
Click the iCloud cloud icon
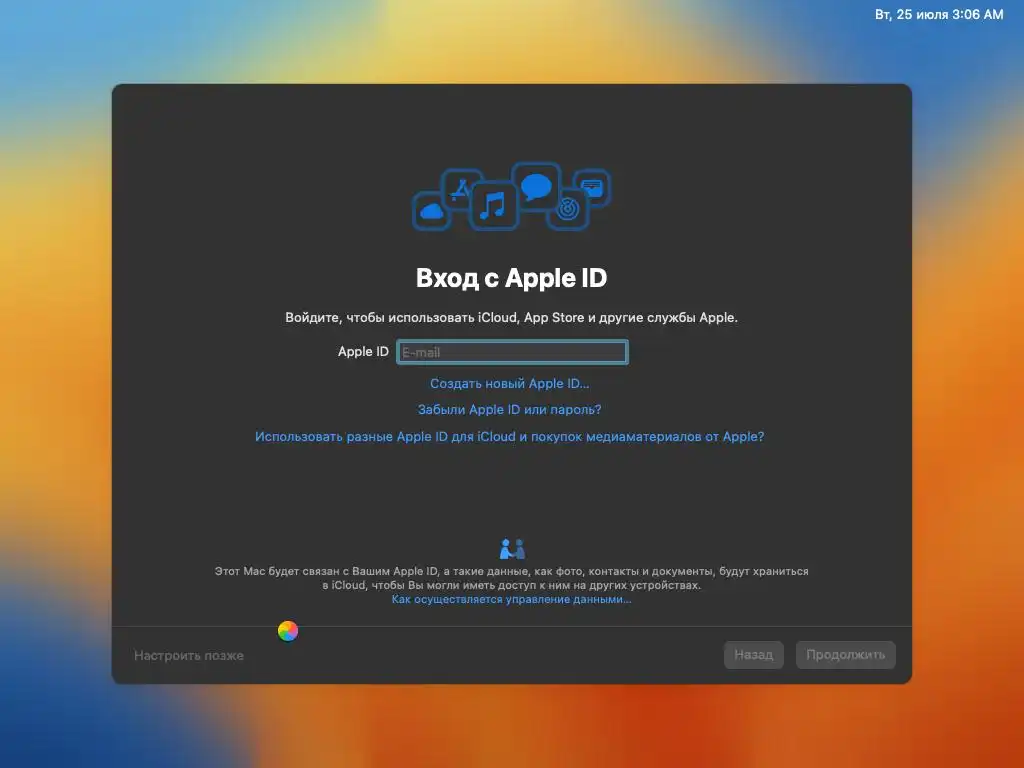point(431,211)
